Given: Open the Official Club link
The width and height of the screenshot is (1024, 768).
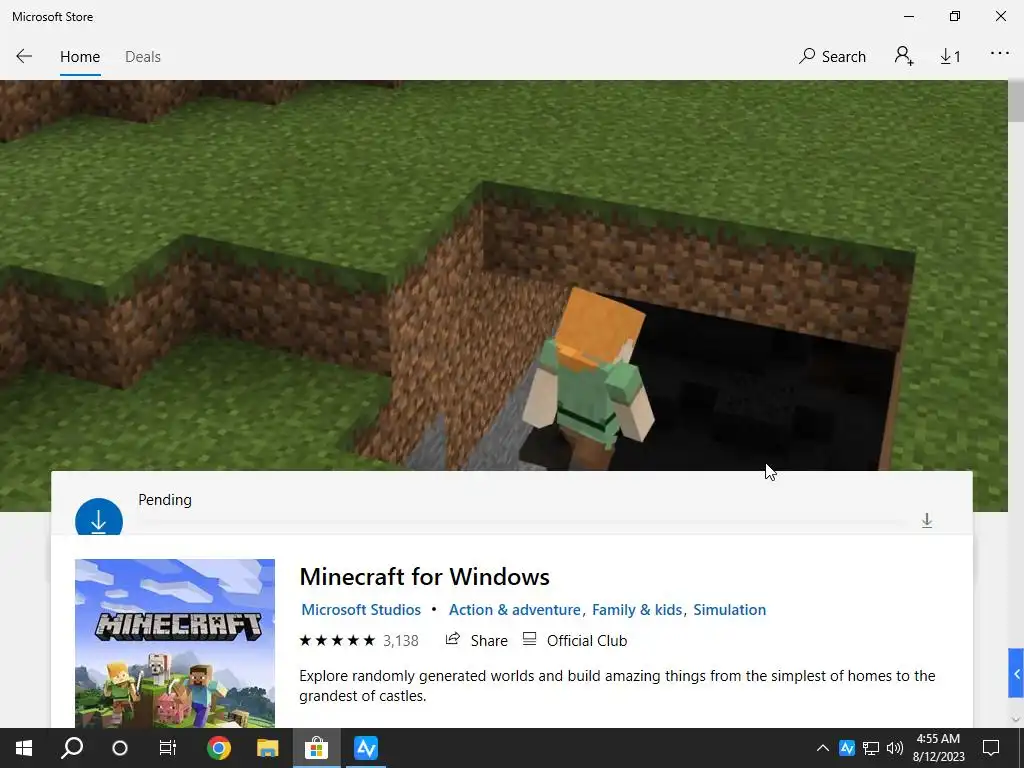Looking at the screenshot, I should tap(586, 641).
